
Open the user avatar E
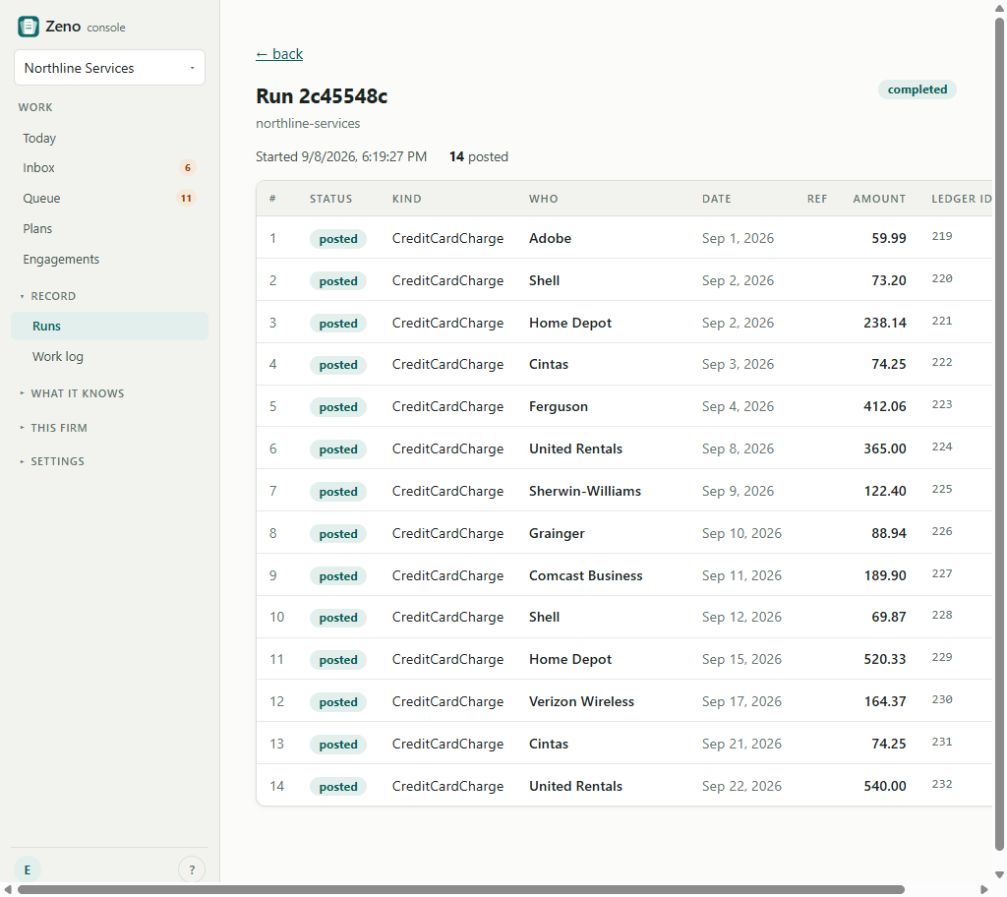click(x=28, y=870)
